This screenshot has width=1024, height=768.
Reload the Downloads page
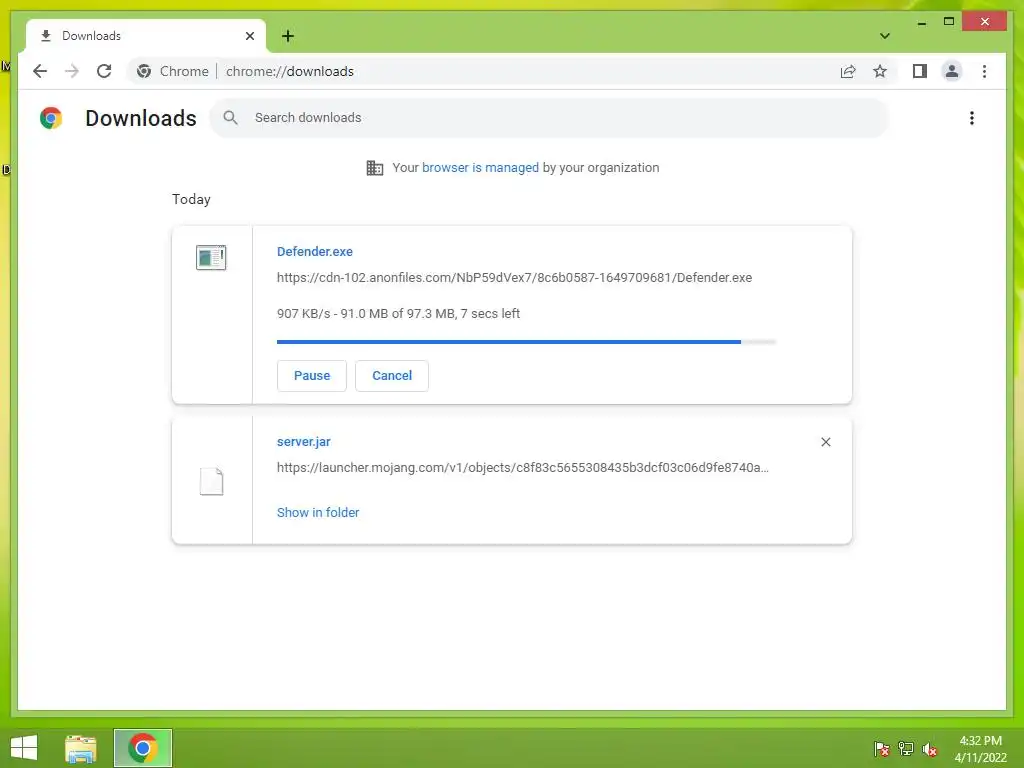click(104, 71)
